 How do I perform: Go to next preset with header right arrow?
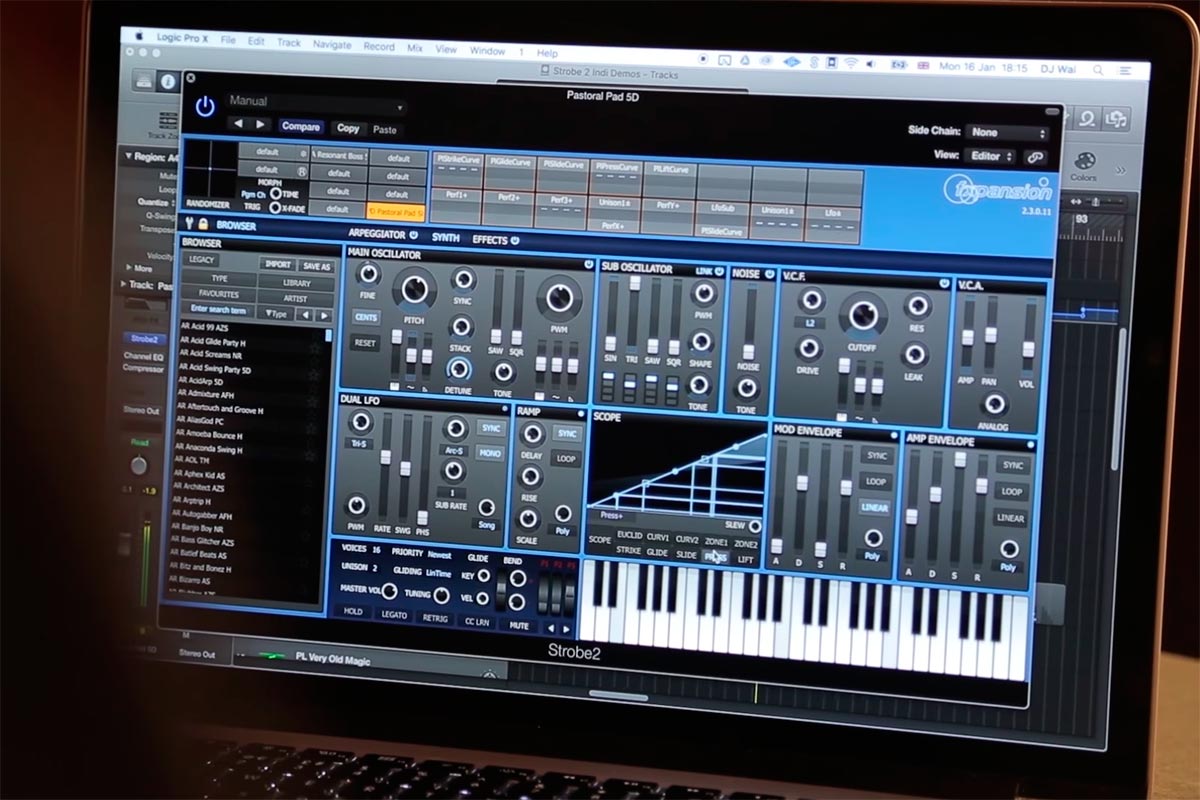coord(261,125)
